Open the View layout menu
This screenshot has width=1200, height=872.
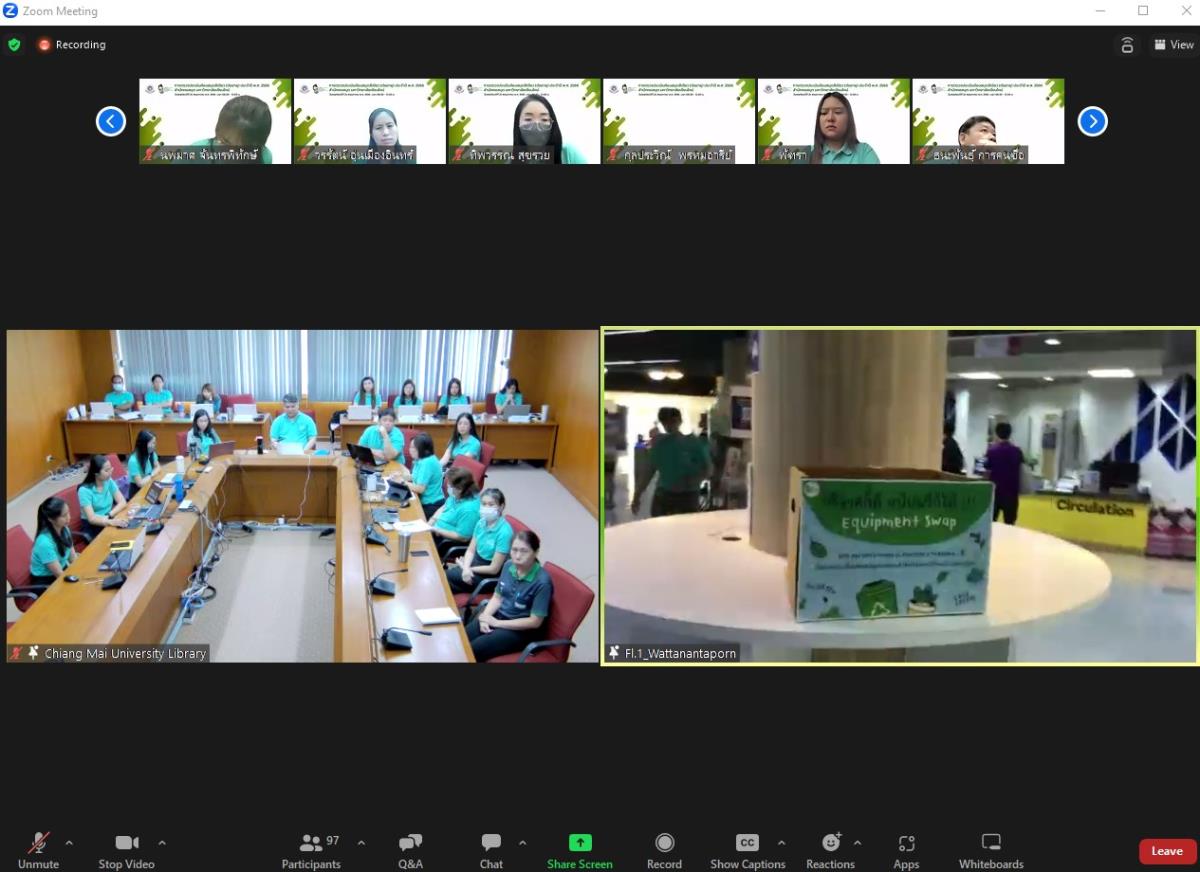pyautogui.click(x=1174, y=45)
